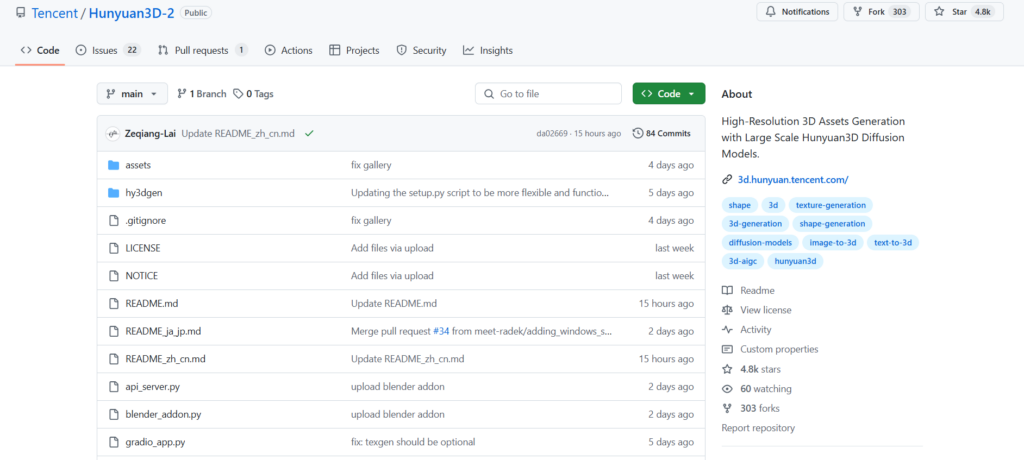Switch to the Issues tab
Image resolution: width=1024 pixels, height=460 pixels.
pos(107,50)
